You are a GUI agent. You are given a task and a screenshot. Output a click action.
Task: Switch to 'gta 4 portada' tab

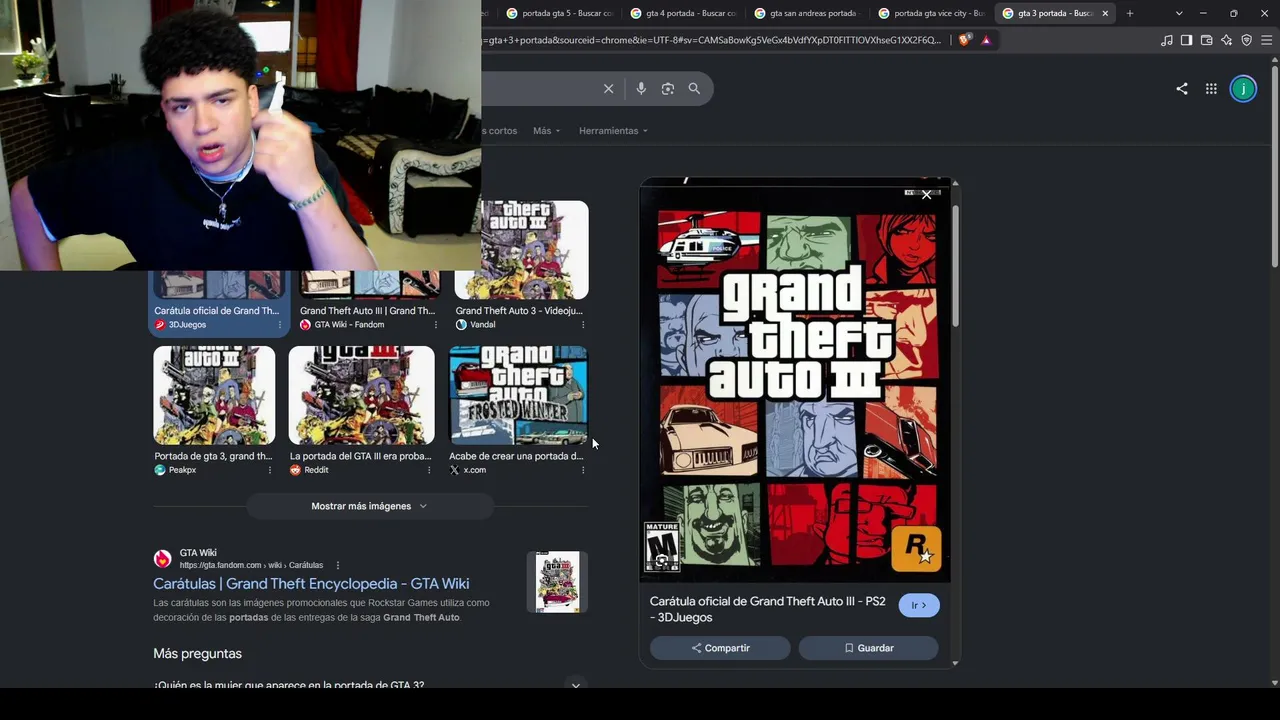[682, 13]
